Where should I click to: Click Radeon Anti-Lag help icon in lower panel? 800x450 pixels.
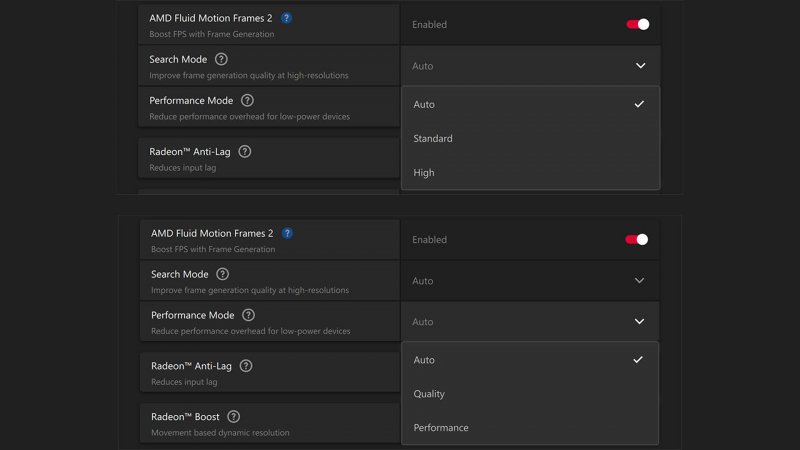[x=246, y=366]
